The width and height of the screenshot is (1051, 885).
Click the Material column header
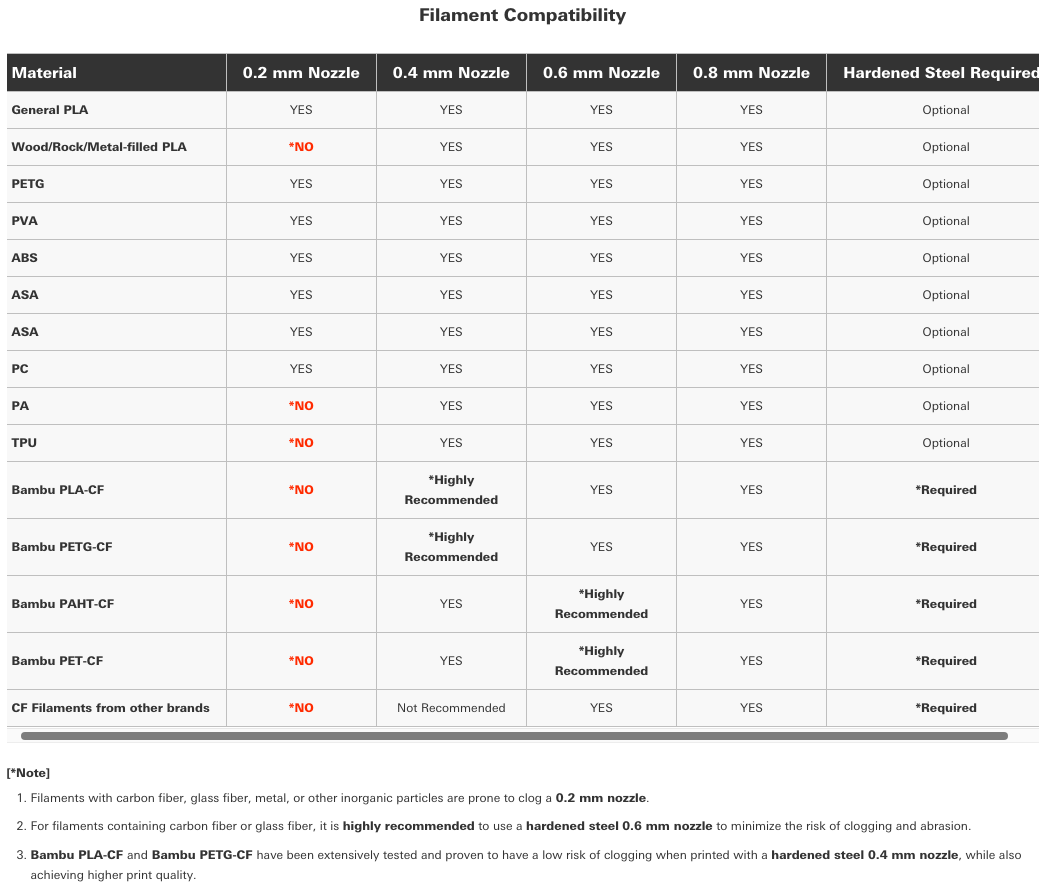tap(44, 72)
